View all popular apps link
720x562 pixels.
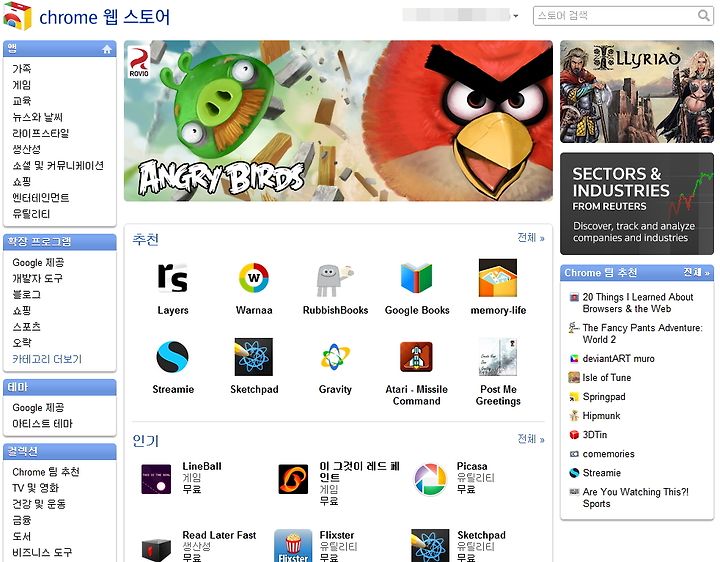click(530, 439)
